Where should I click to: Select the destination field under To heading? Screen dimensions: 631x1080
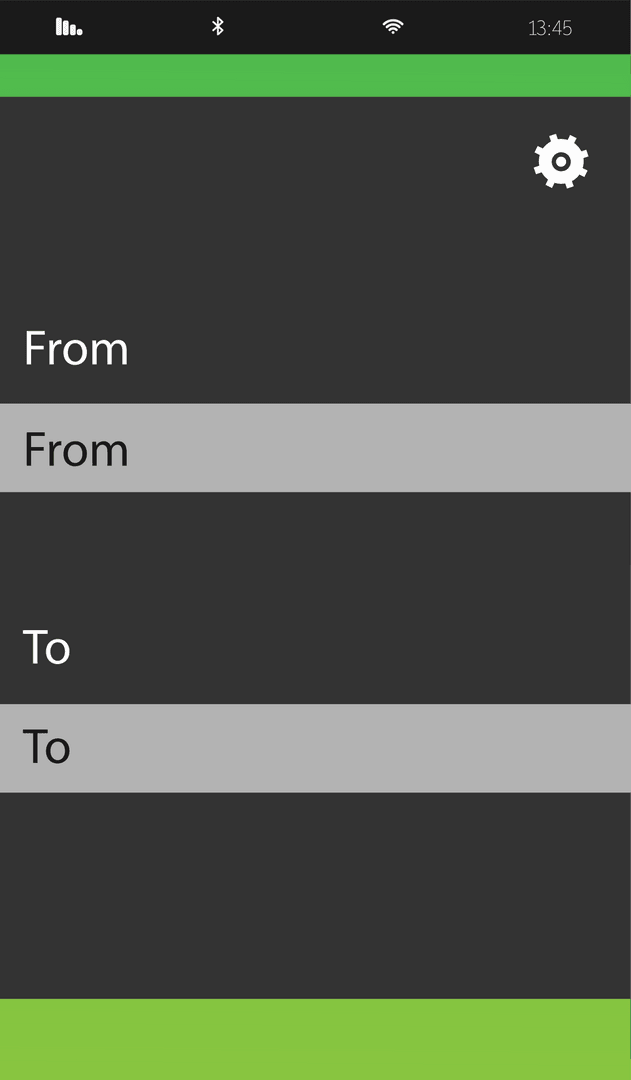[x=315, y=748]
